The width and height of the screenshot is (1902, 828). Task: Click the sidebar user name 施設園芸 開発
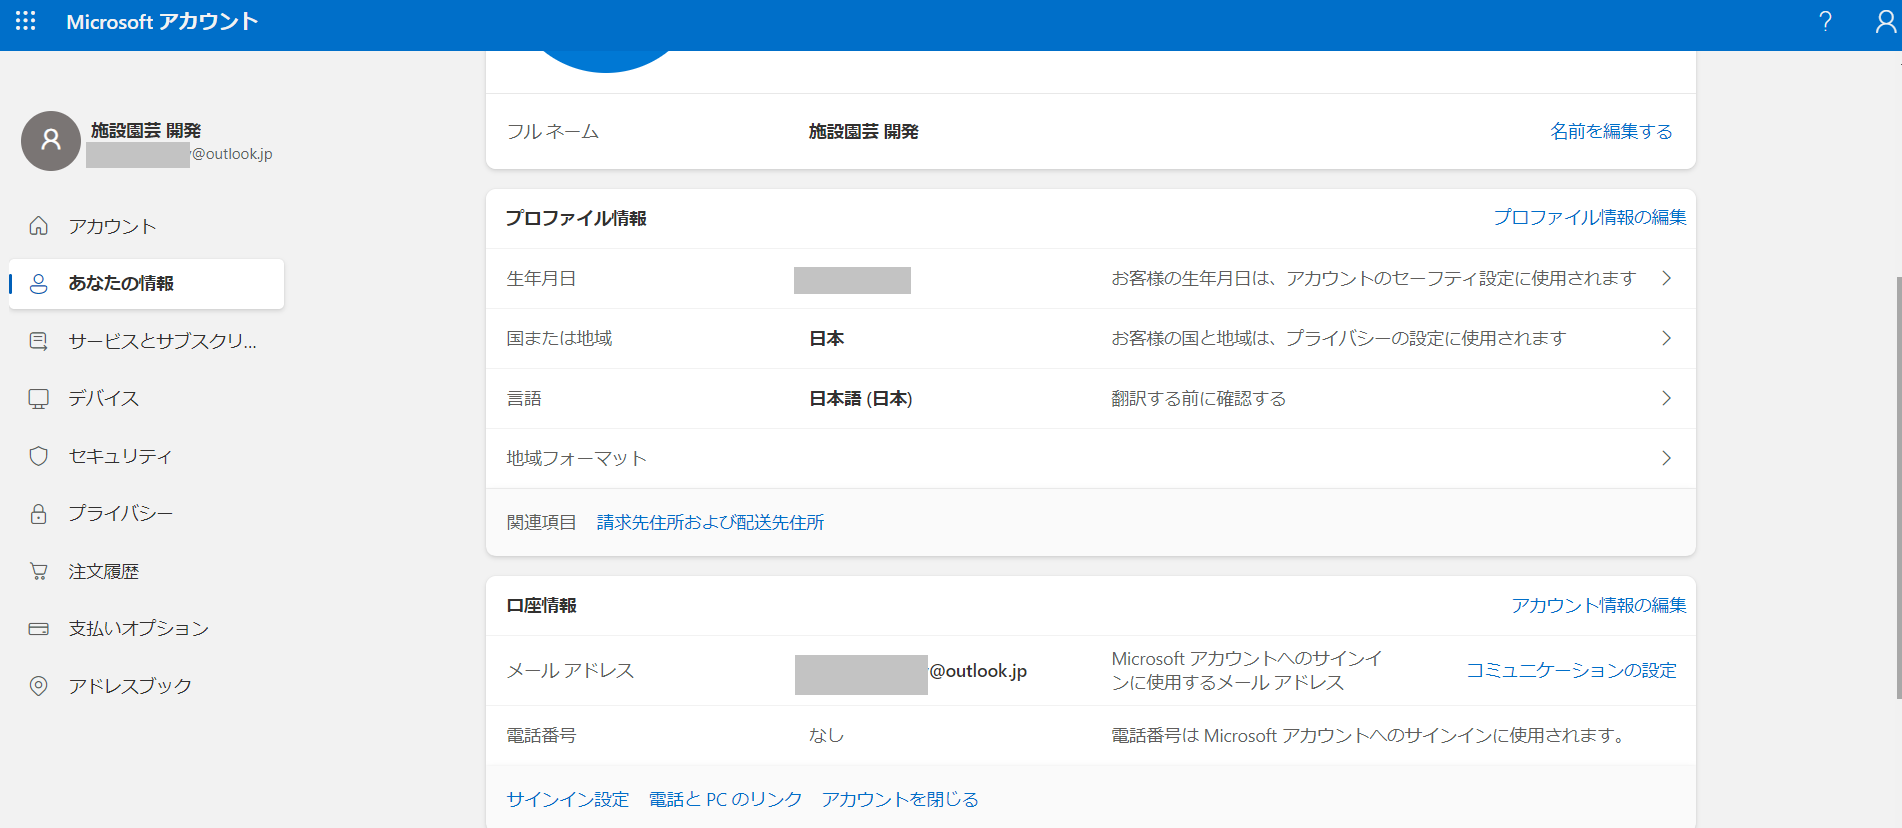pos(146,130)
